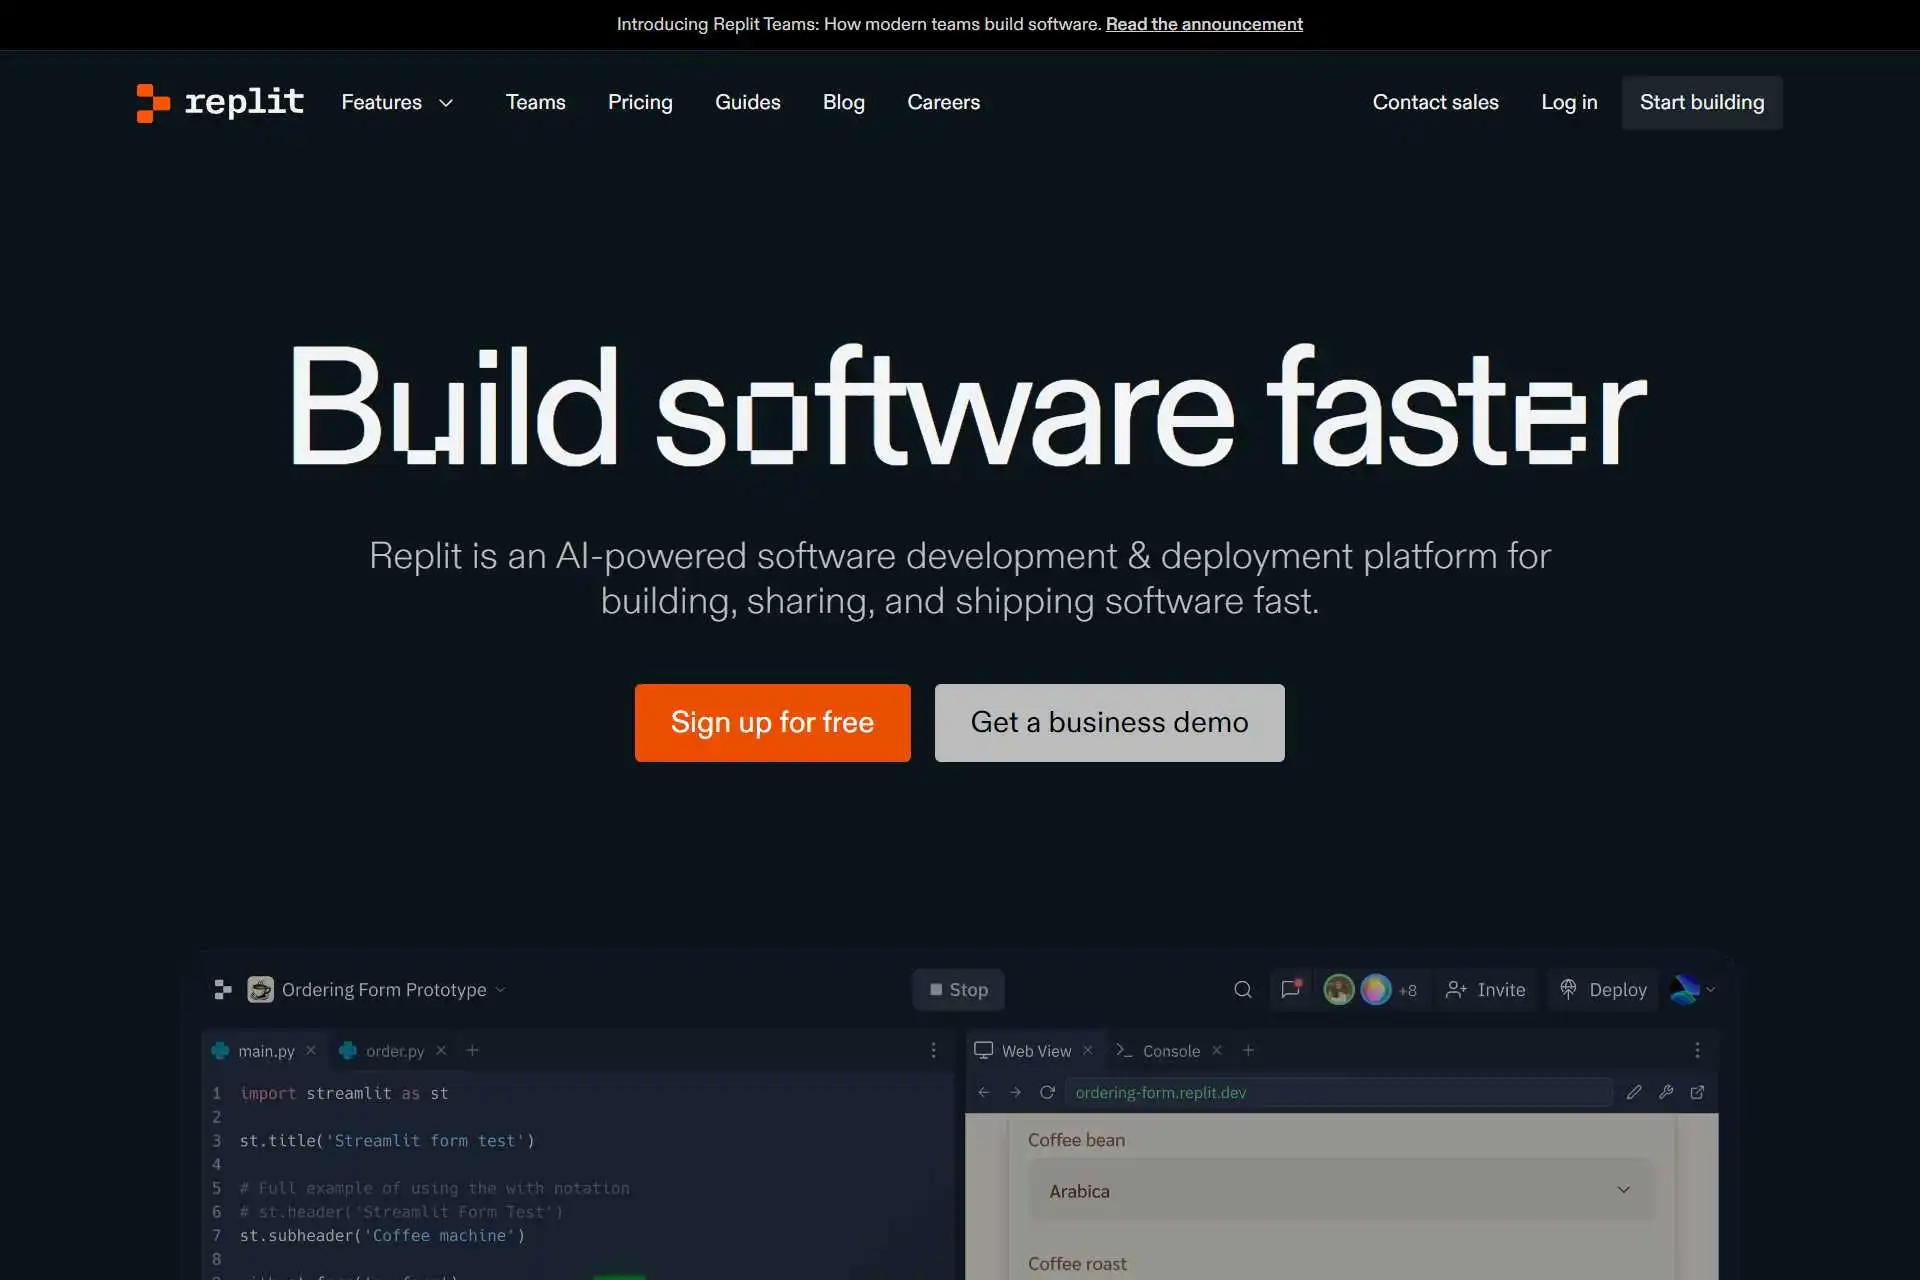Show the +8 more collaborators
Screen dimensions: 1920x1280
point(1407,990)
